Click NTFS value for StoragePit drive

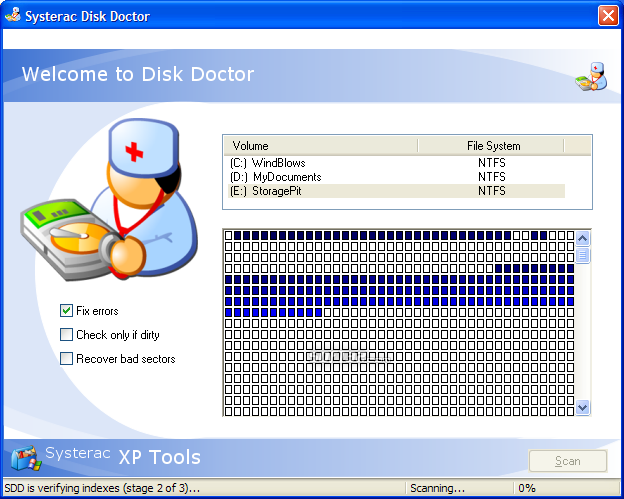click(492, 191)
